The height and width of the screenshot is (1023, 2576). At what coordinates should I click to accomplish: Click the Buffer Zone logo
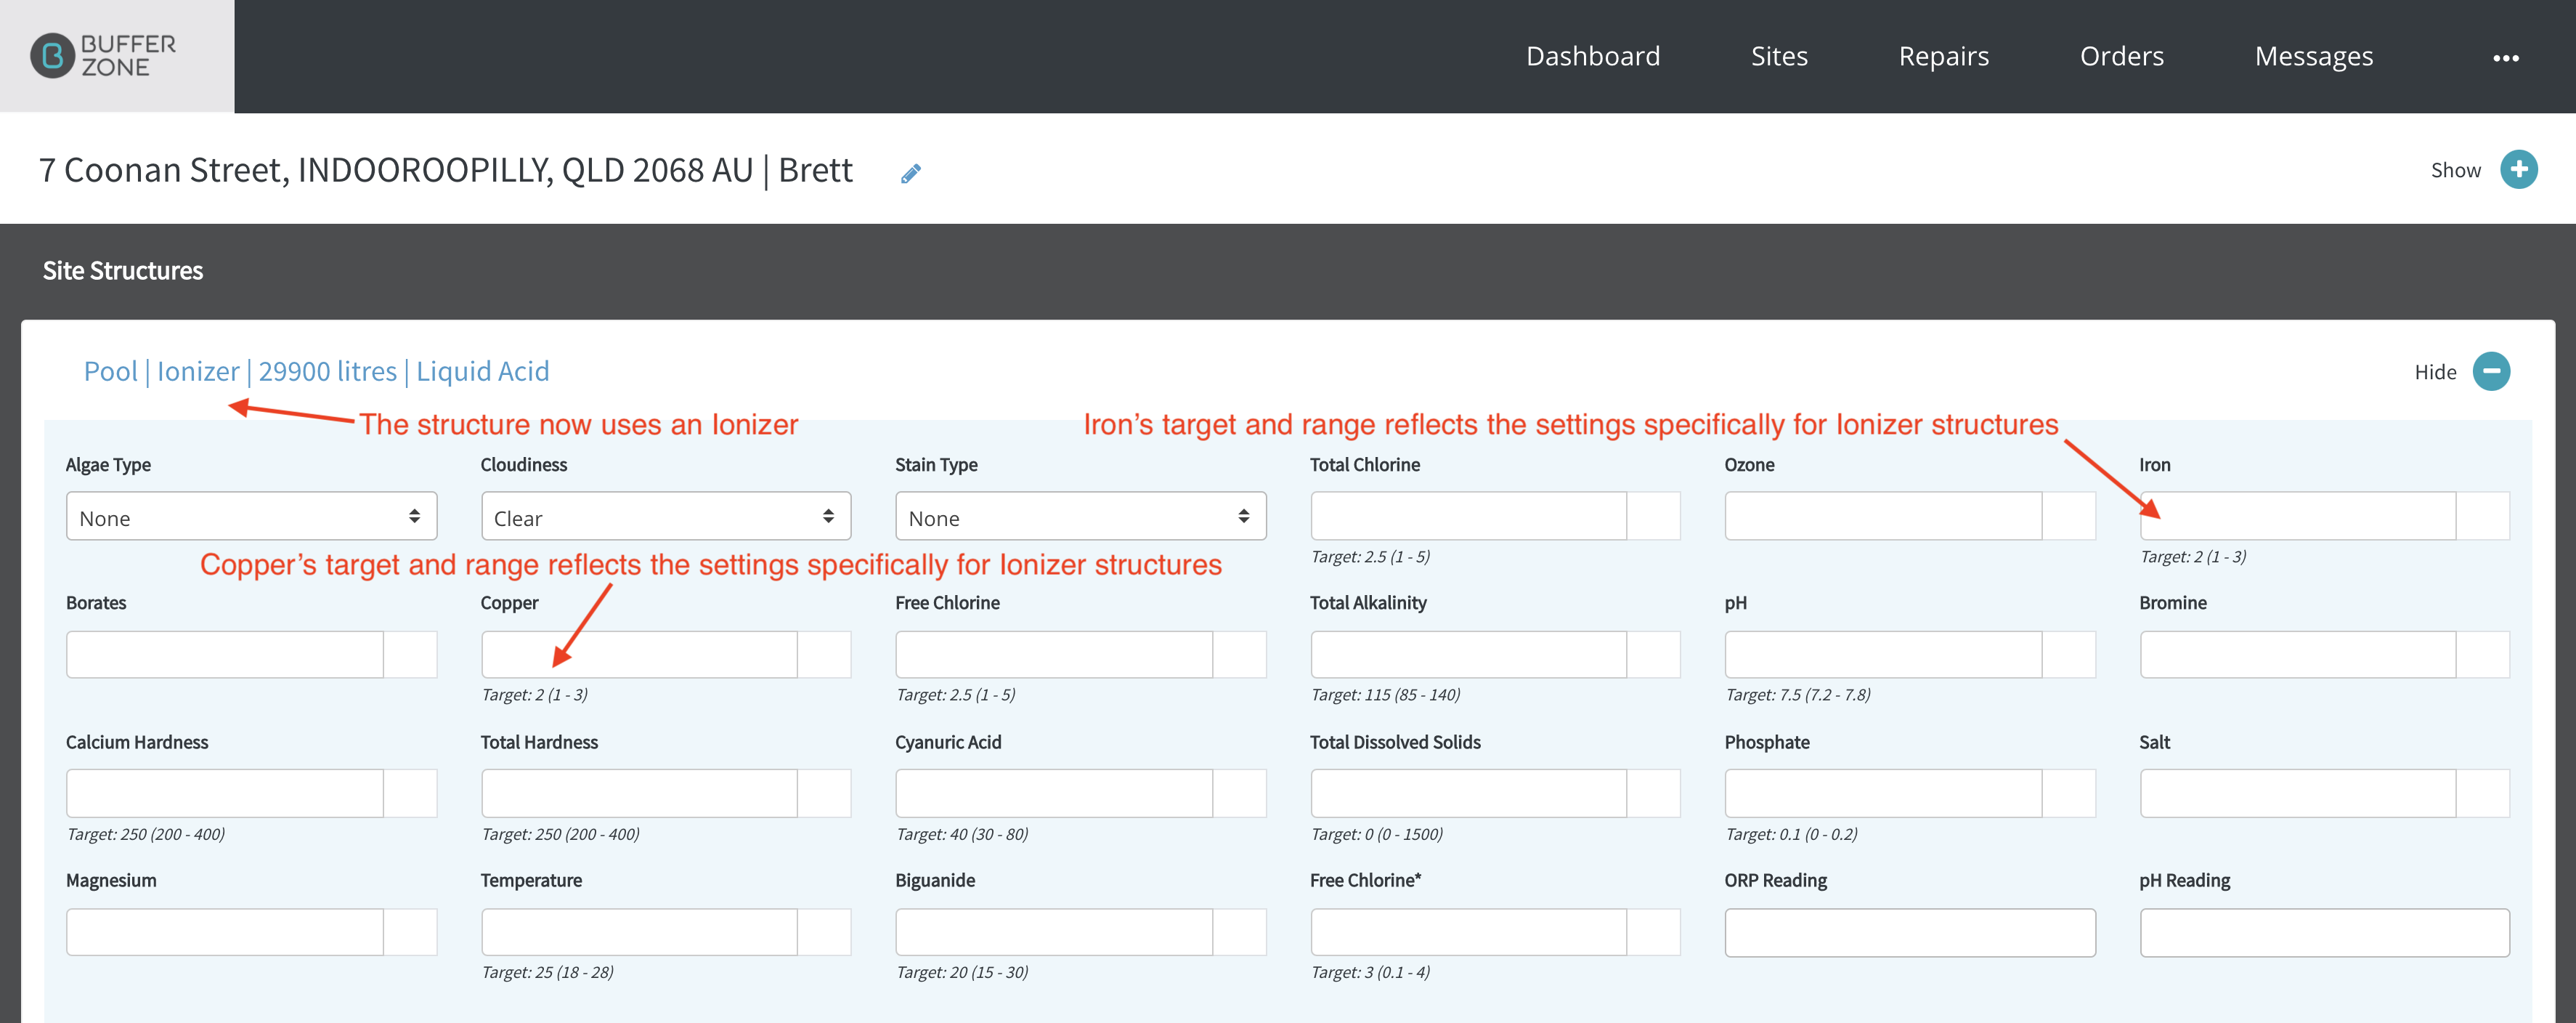[104, 56]
